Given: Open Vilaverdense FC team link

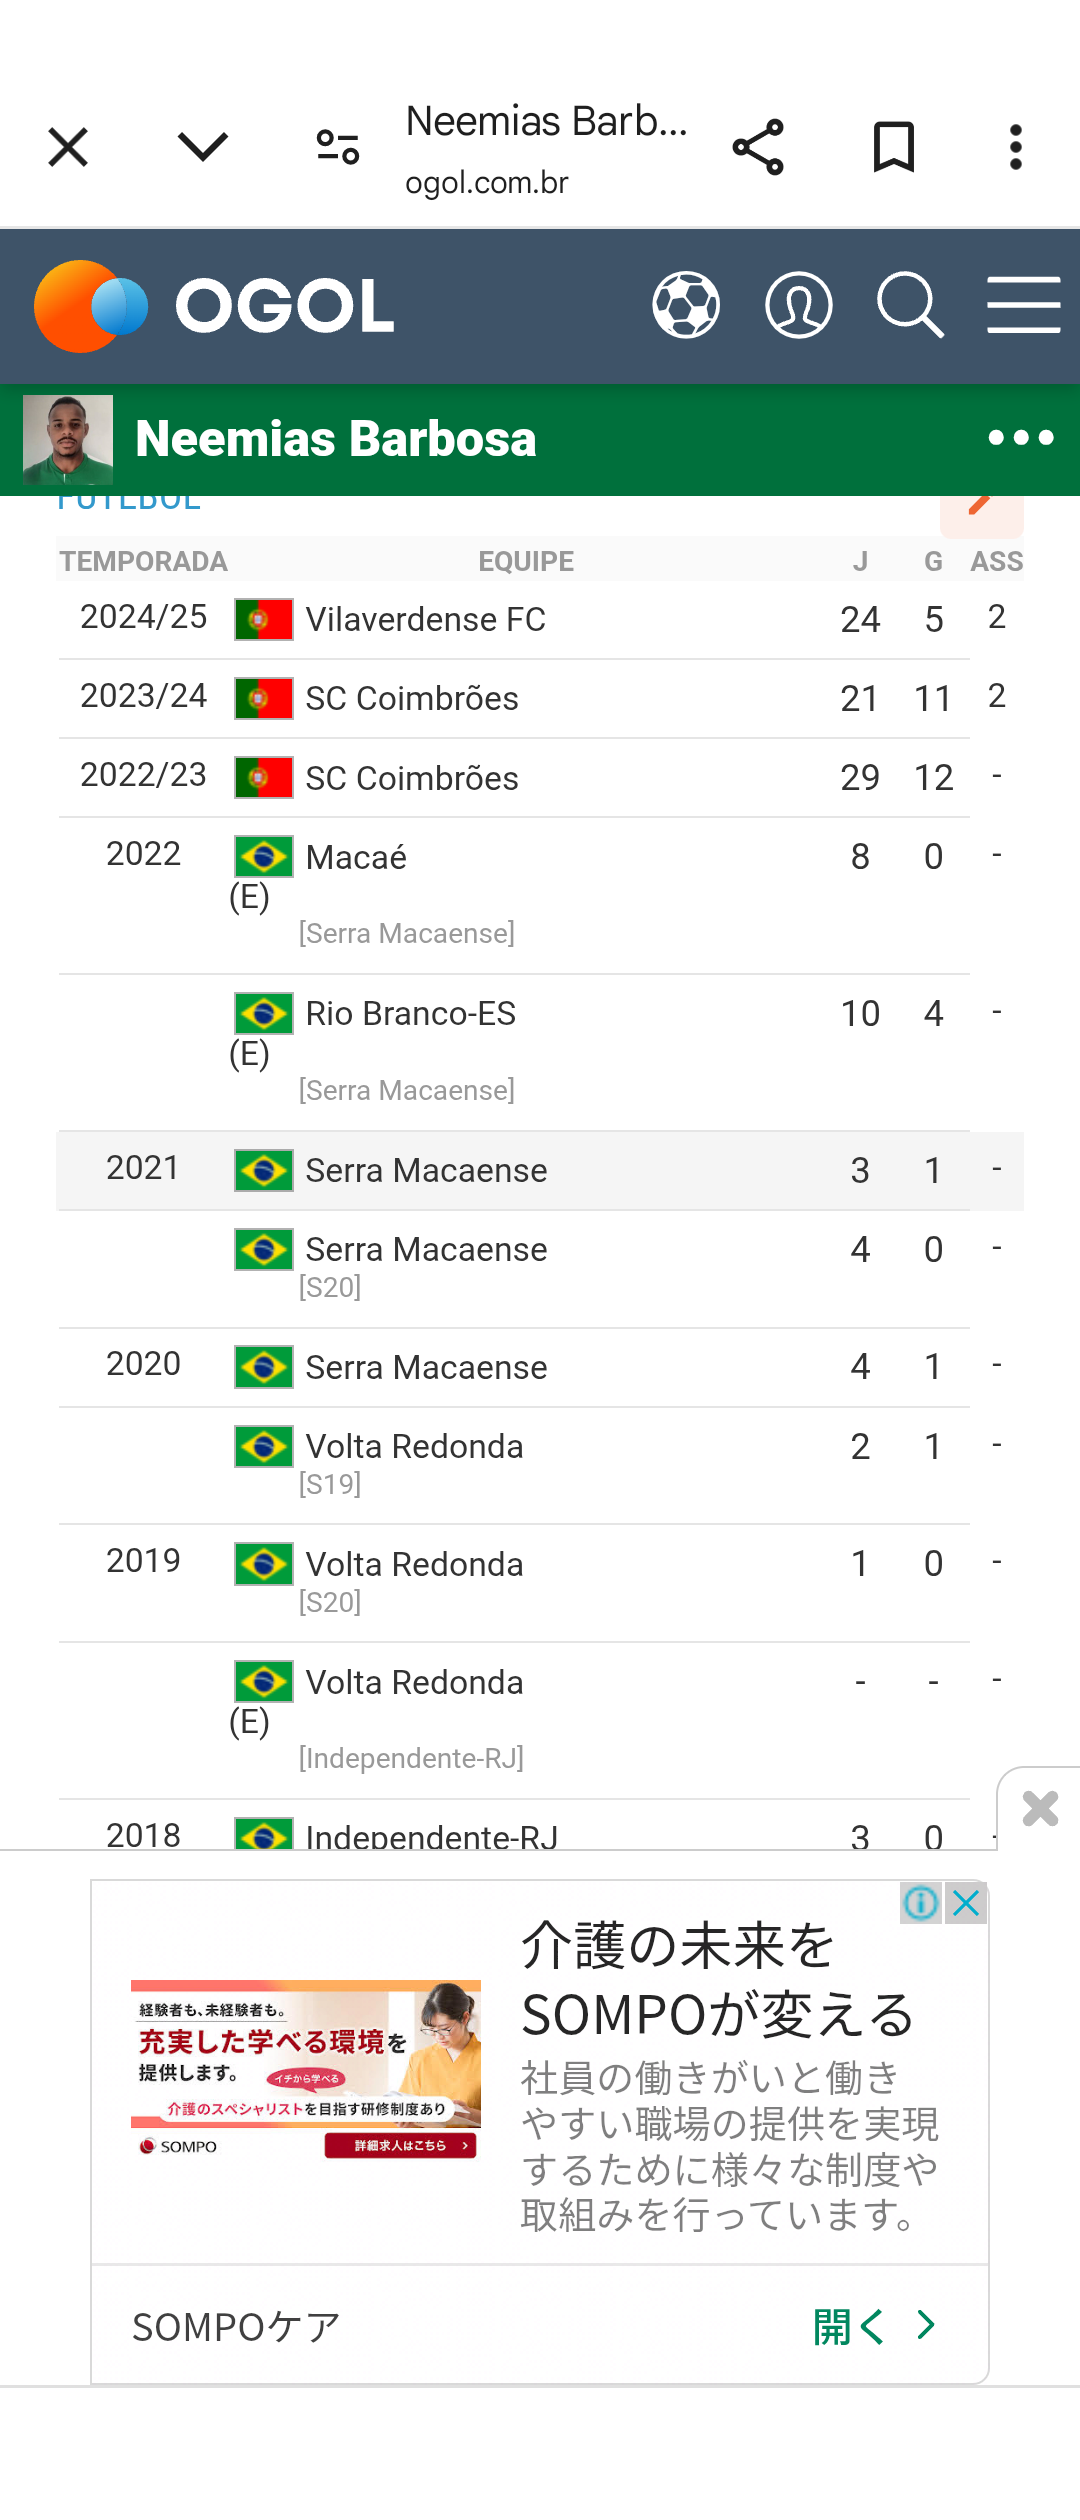Looking at the screenshot, I should click(x=425, y=619).
